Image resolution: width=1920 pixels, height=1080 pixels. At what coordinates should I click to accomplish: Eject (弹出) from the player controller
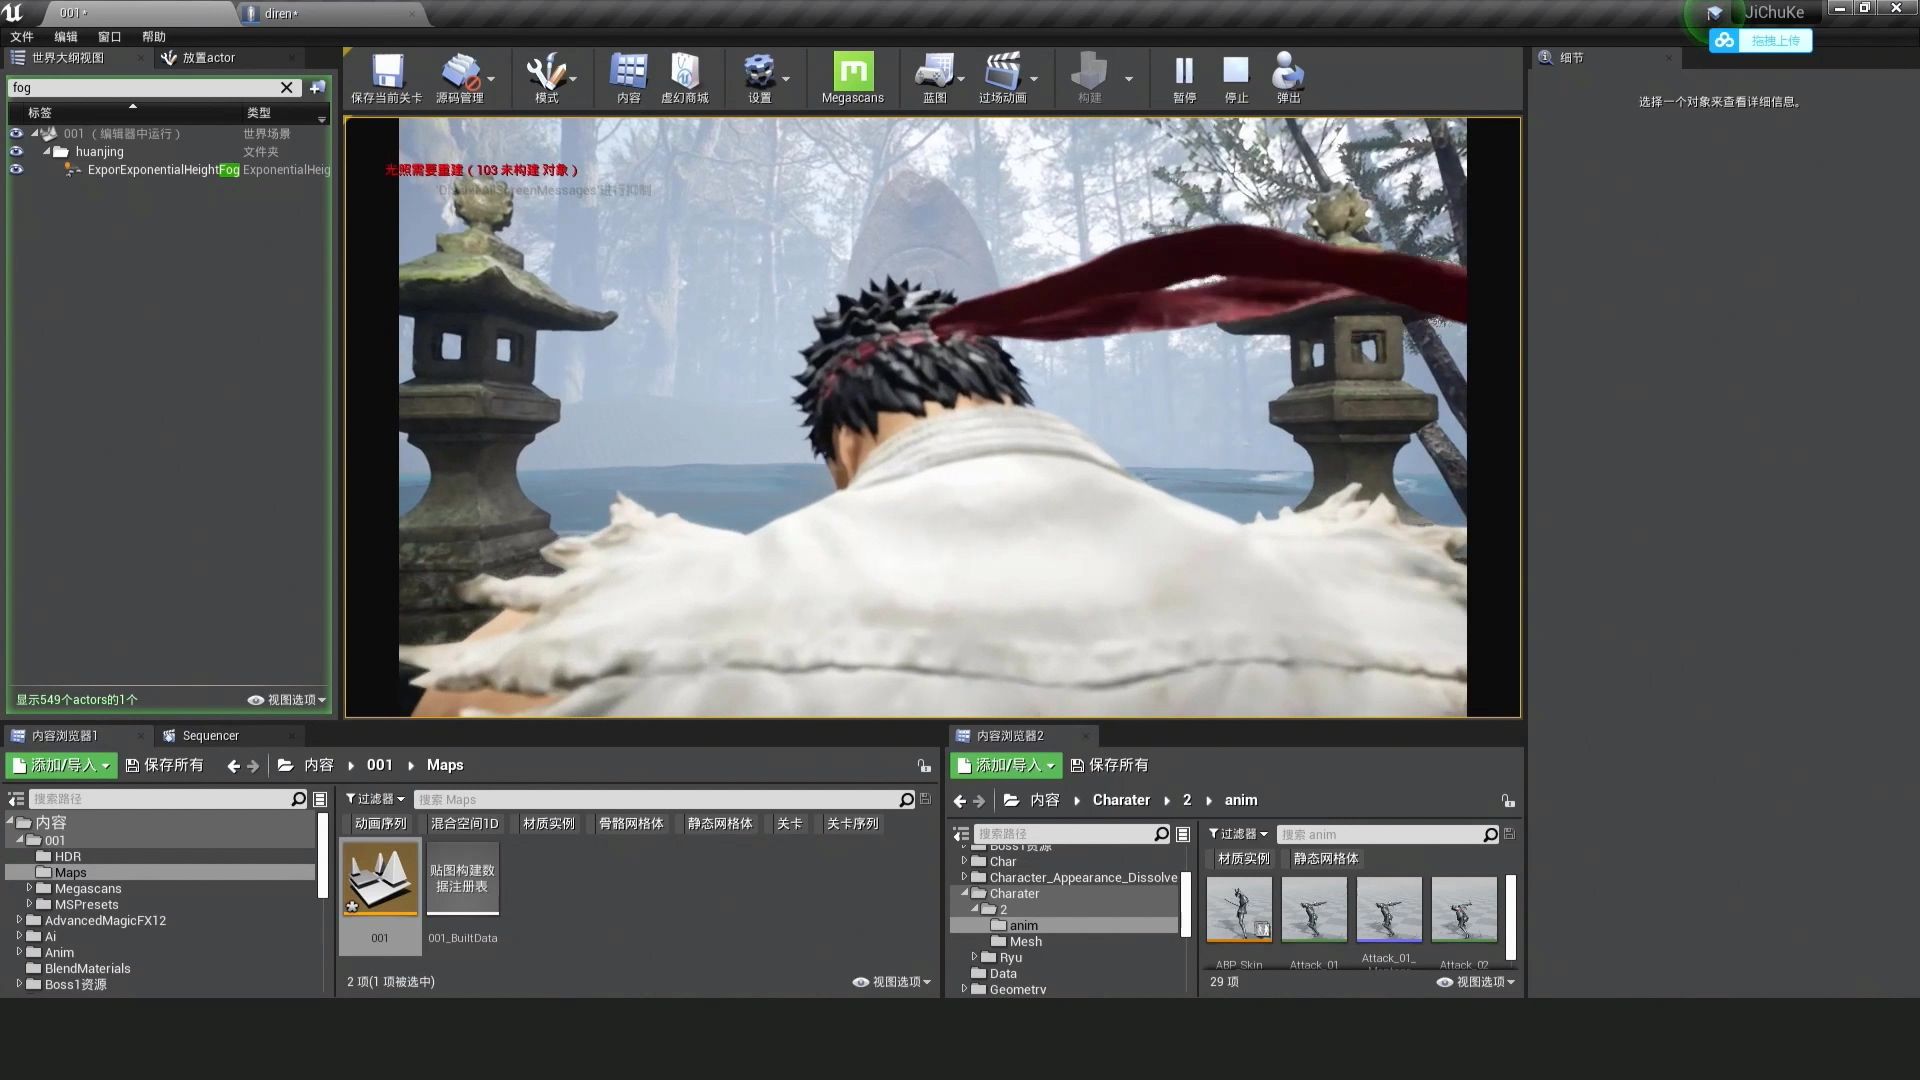click(x=1288, y=78)
